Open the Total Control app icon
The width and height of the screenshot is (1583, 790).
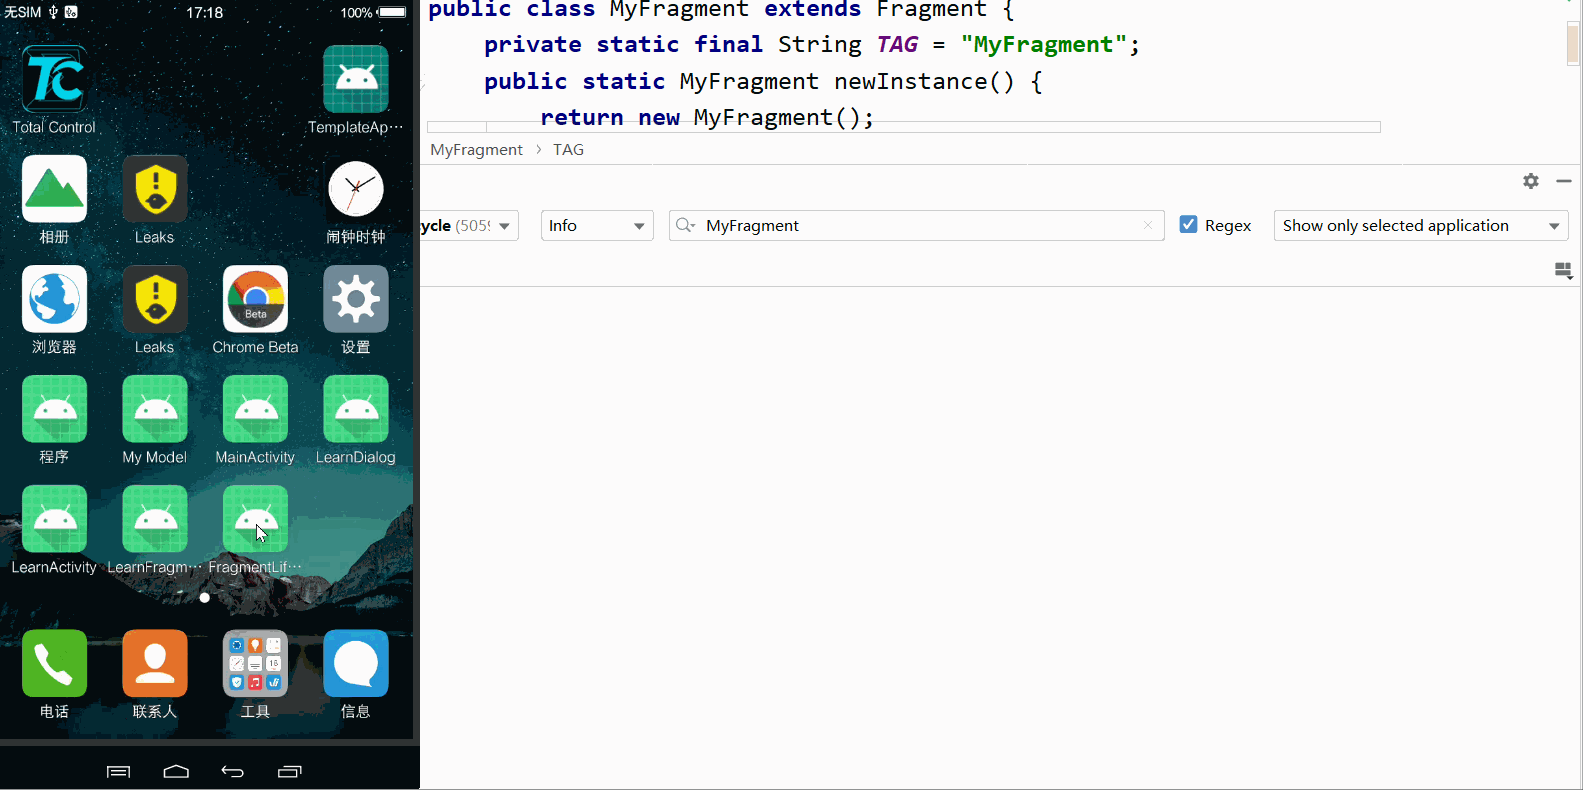click(54, 80)
